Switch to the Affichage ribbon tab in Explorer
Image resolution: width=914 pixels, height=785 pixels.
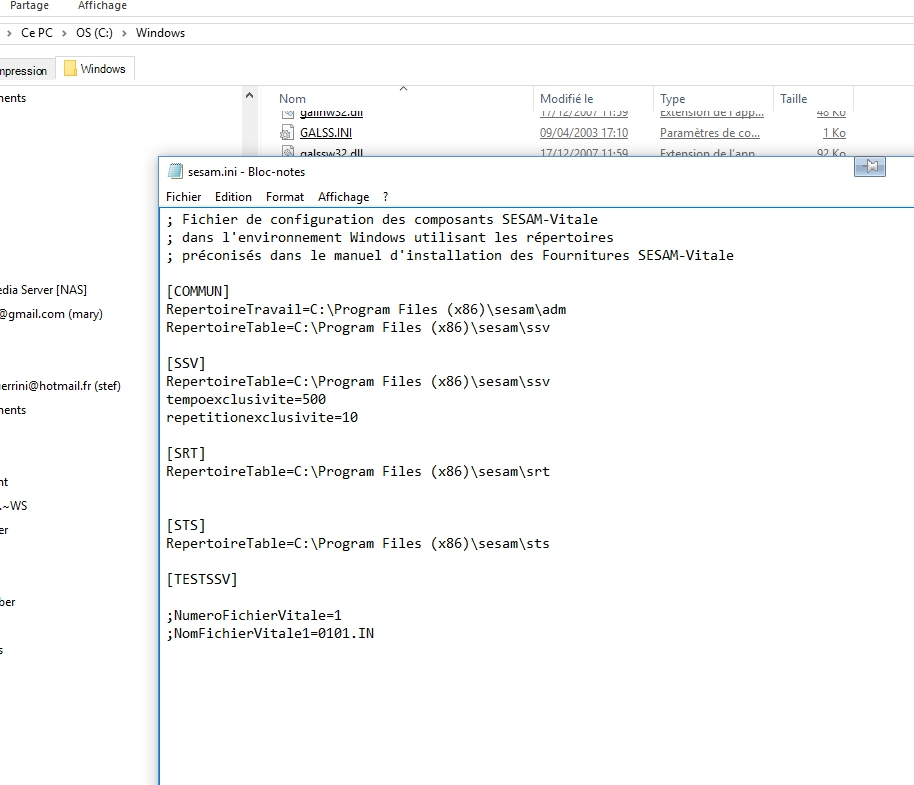point(102,6)
